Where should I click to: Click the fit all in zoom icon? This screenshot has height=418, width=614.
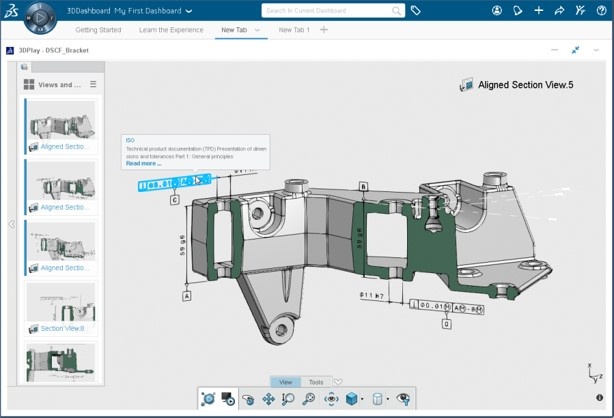(x=309, y=399)
